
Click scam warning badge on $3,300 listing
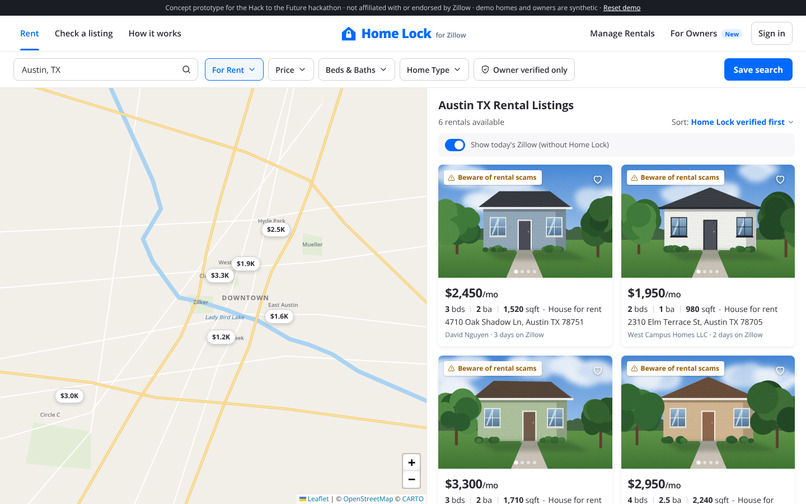tap(492, 368)
